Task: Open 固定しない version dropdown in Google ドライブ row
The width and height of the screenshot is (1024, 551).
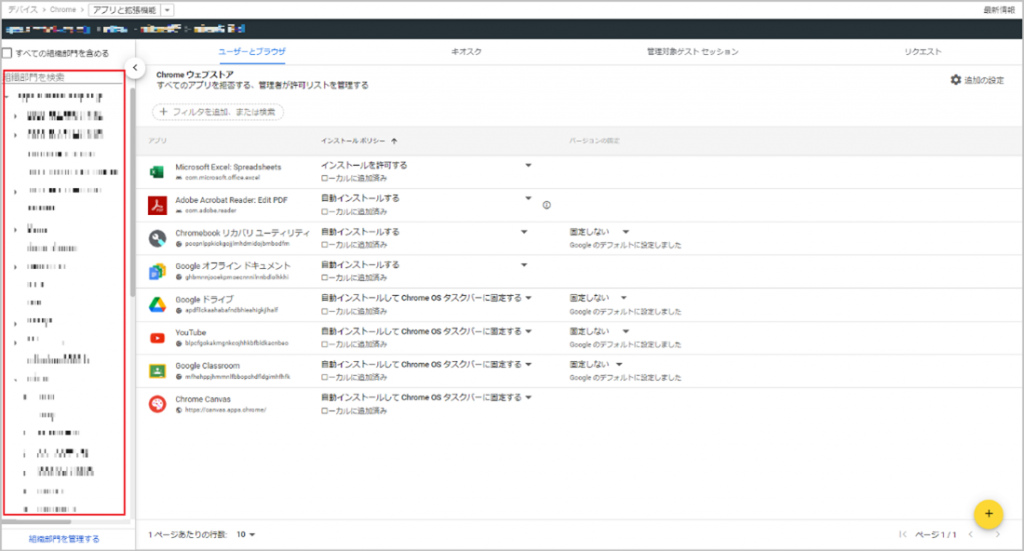Action: (624, 298)
